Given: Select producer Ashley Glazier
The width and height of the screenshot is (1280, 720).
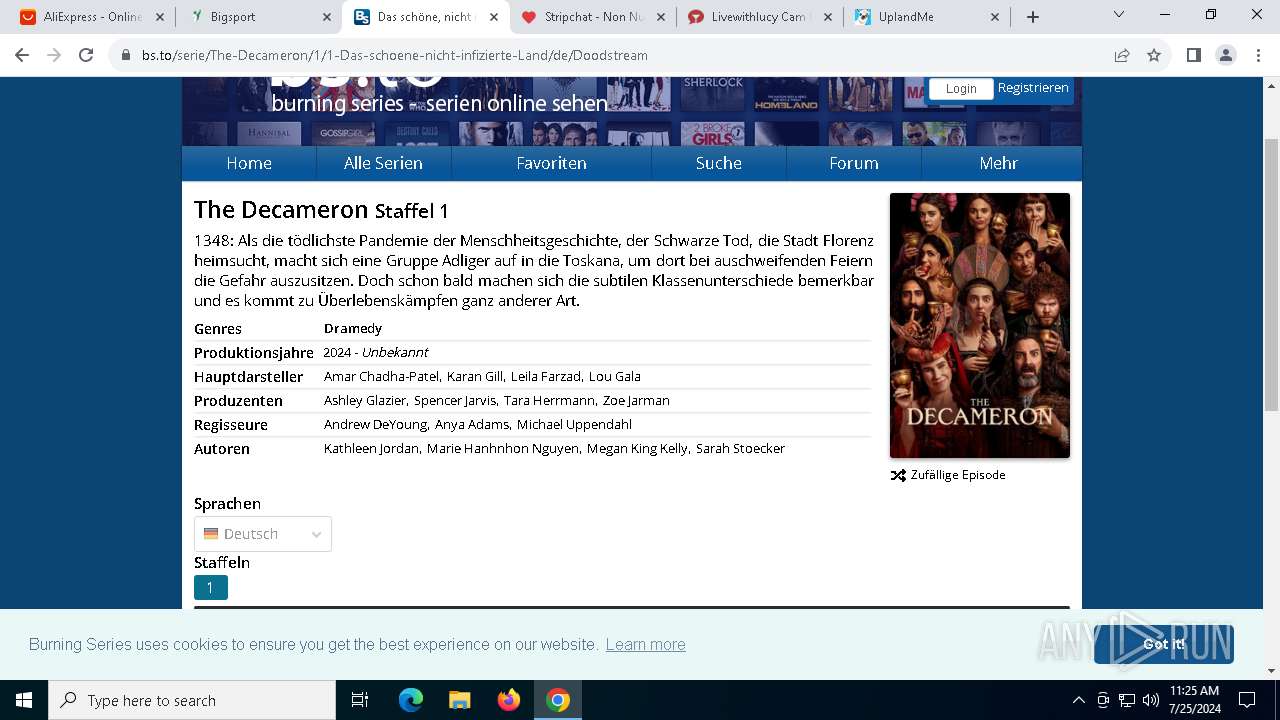Looking at the screenshot, I should click(365, 401).
